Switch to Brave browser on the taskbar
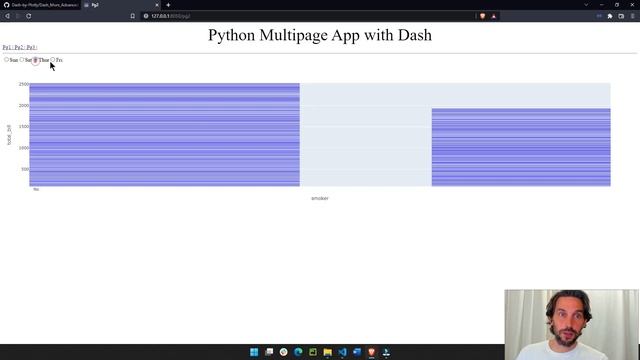The image size is (640, 360). (371, 352)
